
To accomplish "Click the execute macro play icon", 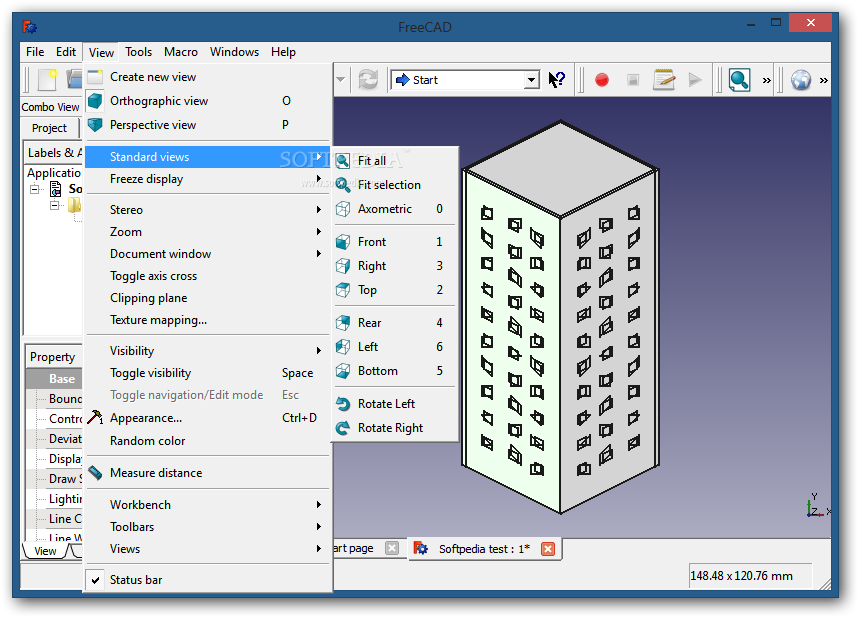I will point(695,80).
